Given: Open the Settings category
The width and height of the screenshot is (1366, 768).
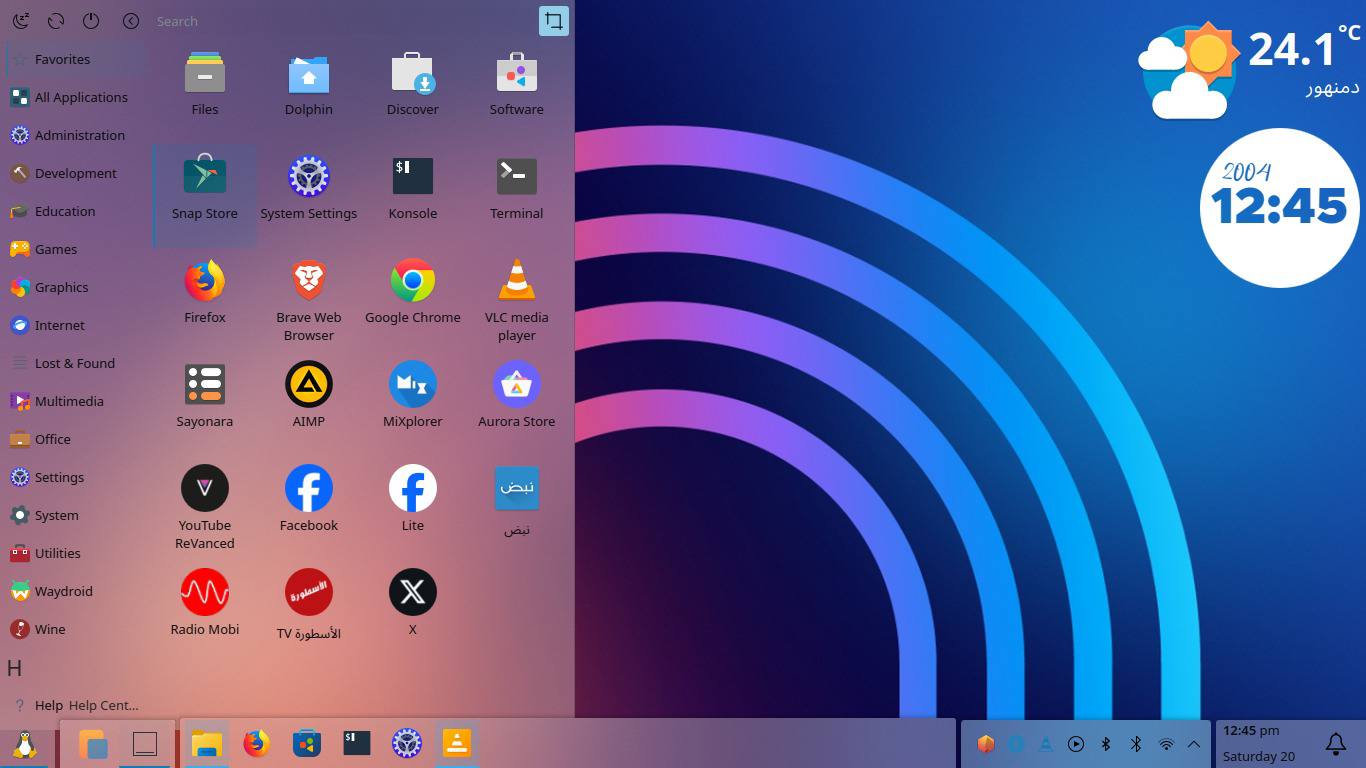Looking at the screenshot, I should (75, 477).
